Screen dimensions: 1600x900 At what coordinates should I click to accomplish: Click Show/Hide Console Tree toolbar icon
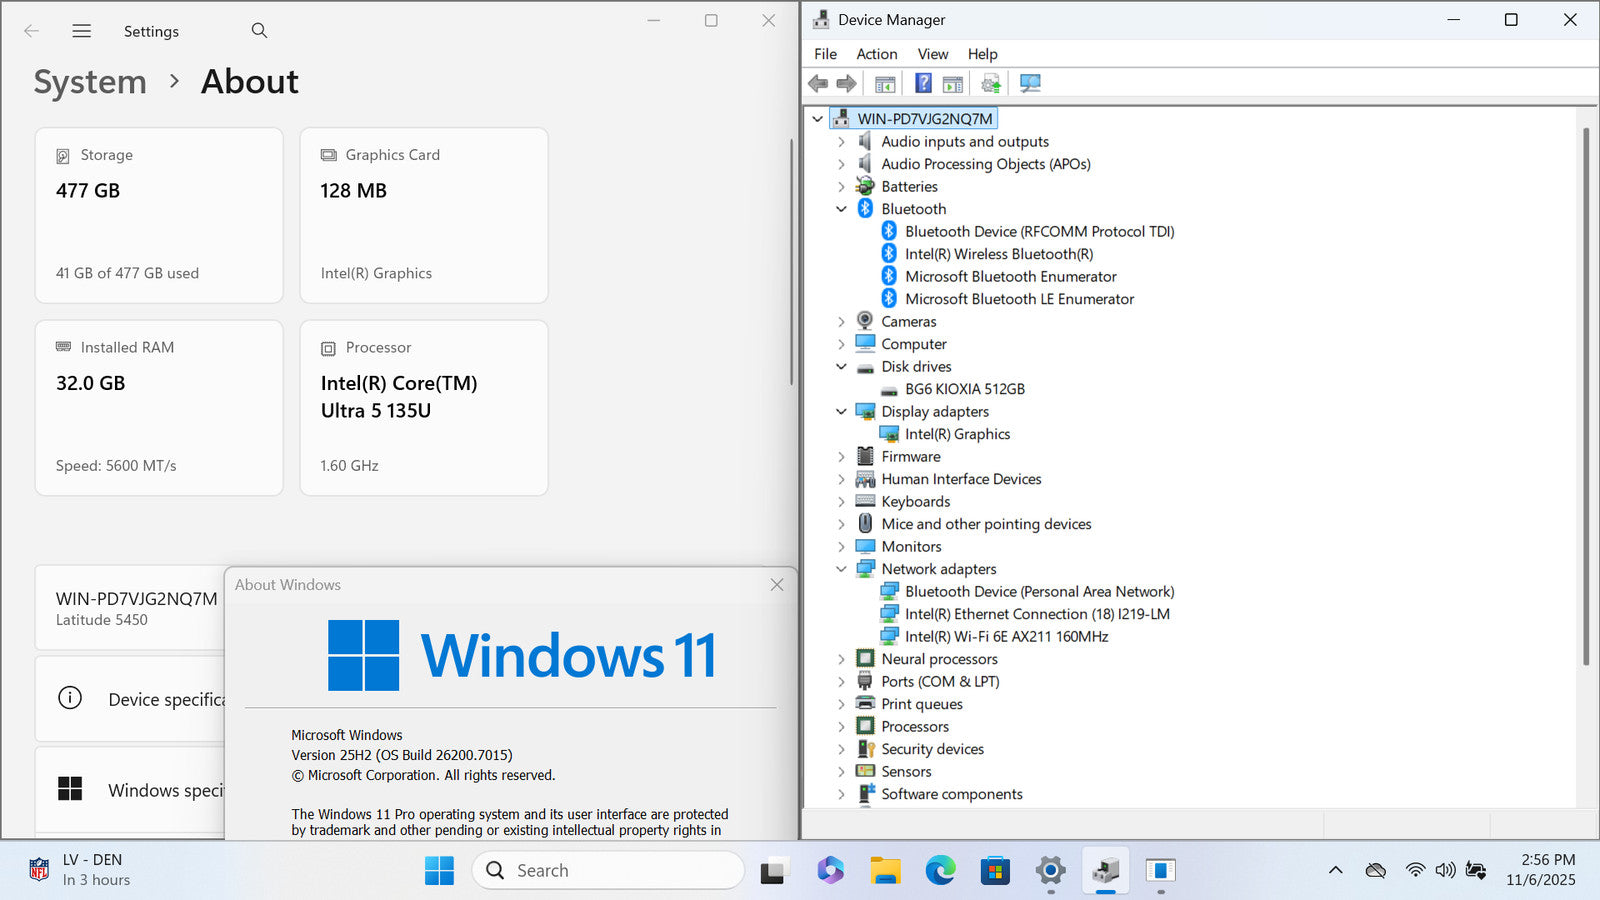pos(885,84)
